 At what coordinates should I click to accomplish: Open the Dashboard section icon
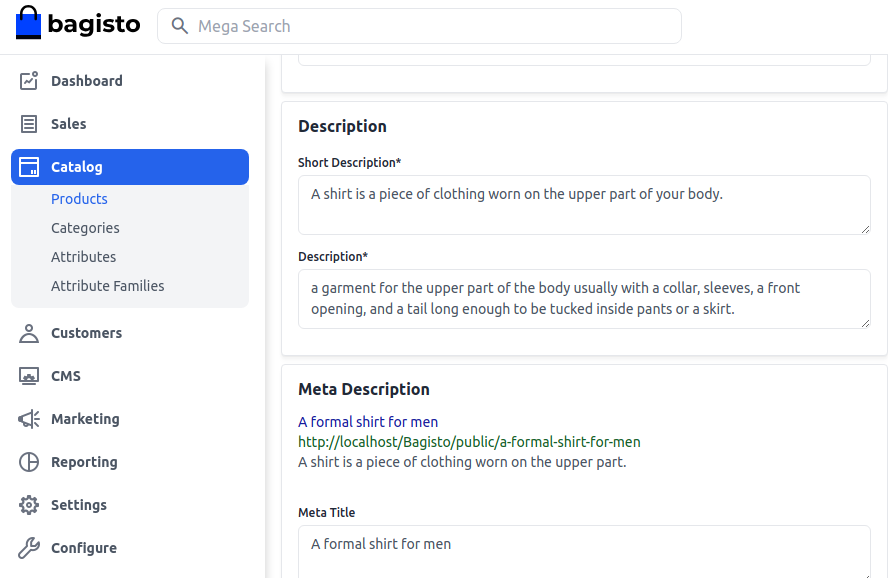pos(30,81)
